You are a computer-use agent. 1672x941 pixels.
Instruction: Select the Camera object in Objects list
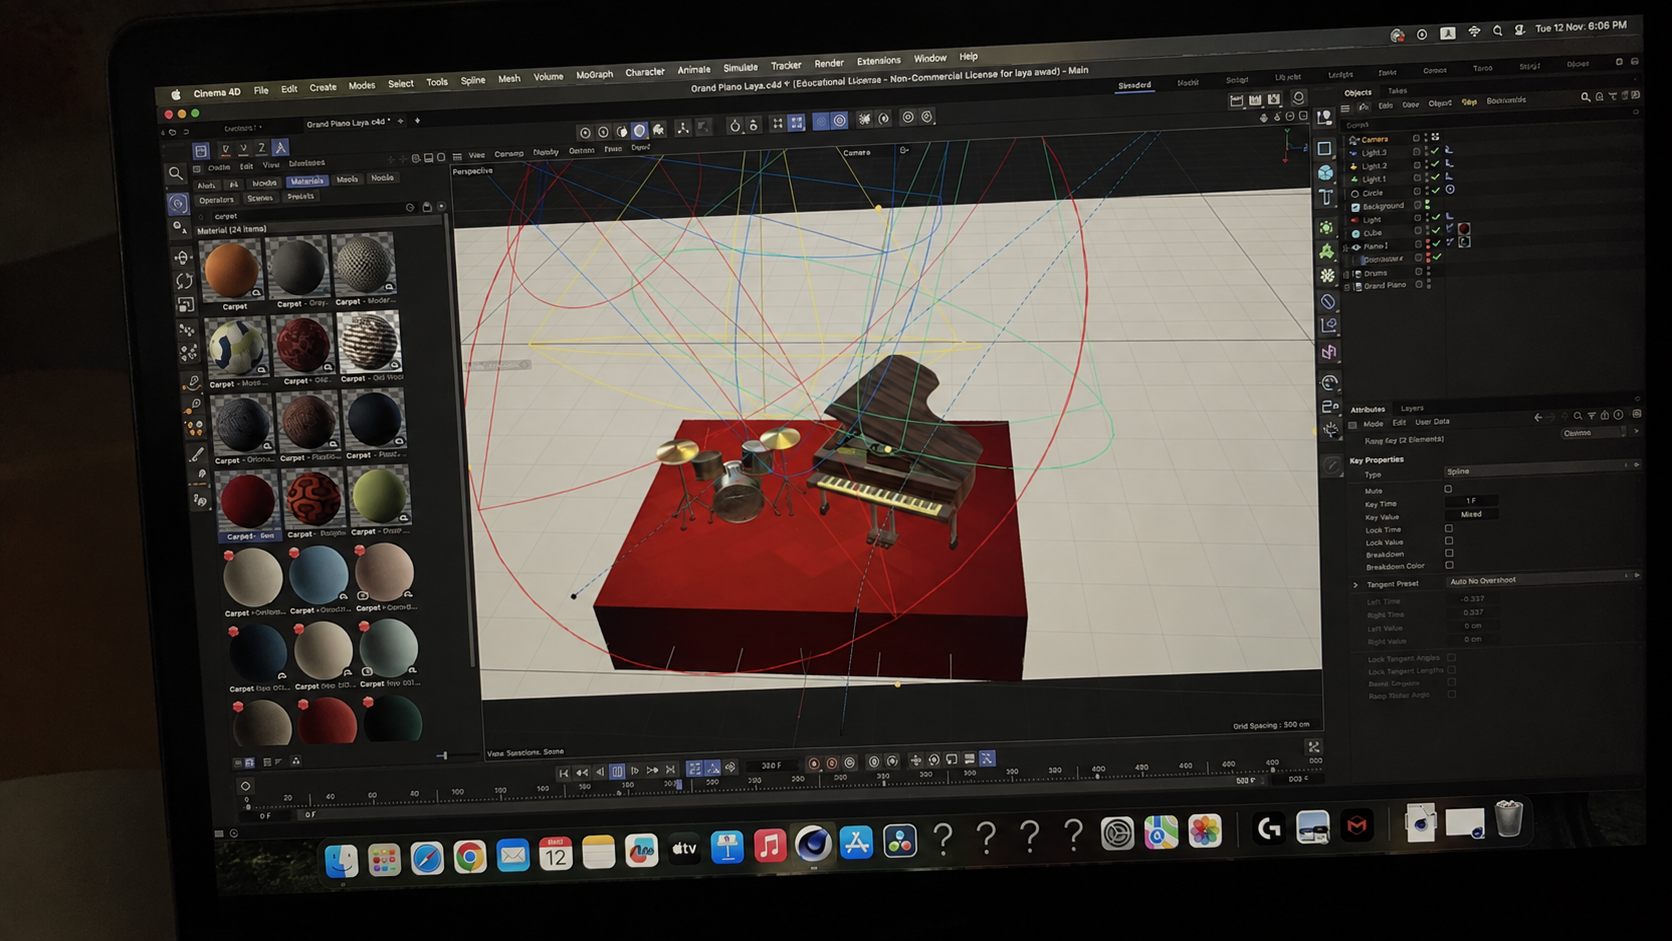[1374, 139]
